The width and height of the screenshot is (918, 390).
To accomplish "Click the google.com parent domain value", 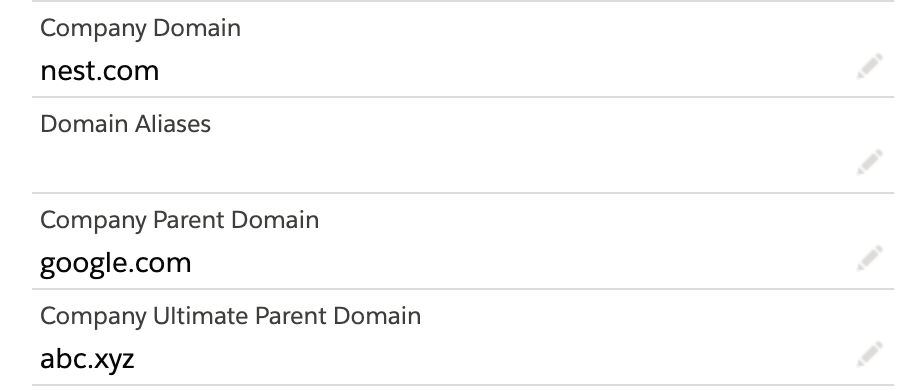I will point(115,263).
